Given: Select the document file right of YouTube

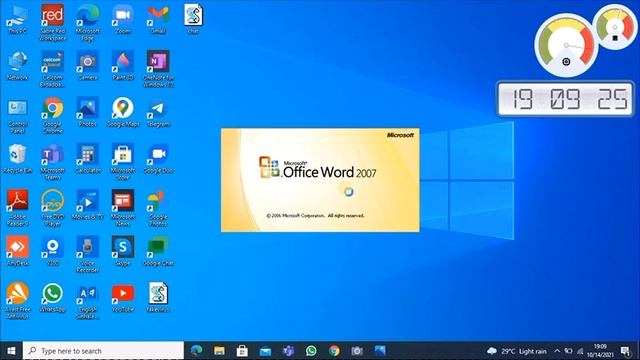Looking at the screenshot, I should 158,298.
